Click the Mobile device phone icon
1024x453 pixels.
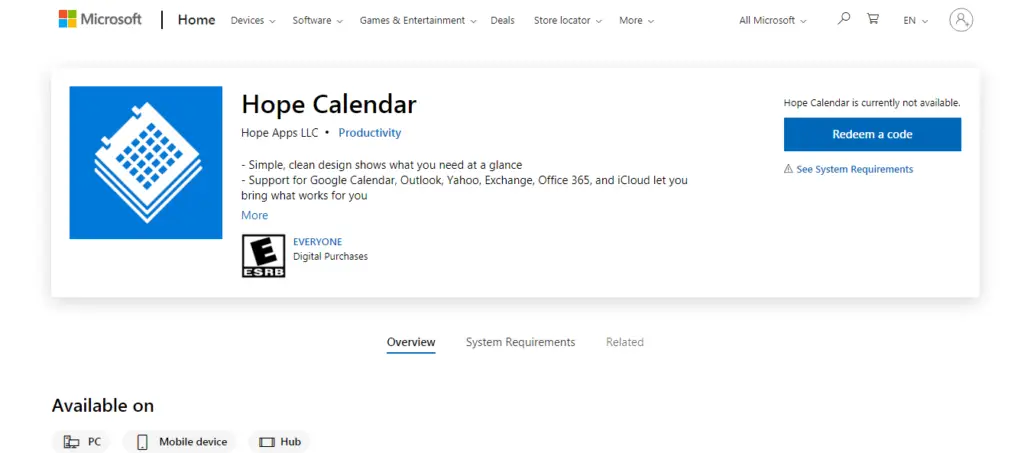142,442
